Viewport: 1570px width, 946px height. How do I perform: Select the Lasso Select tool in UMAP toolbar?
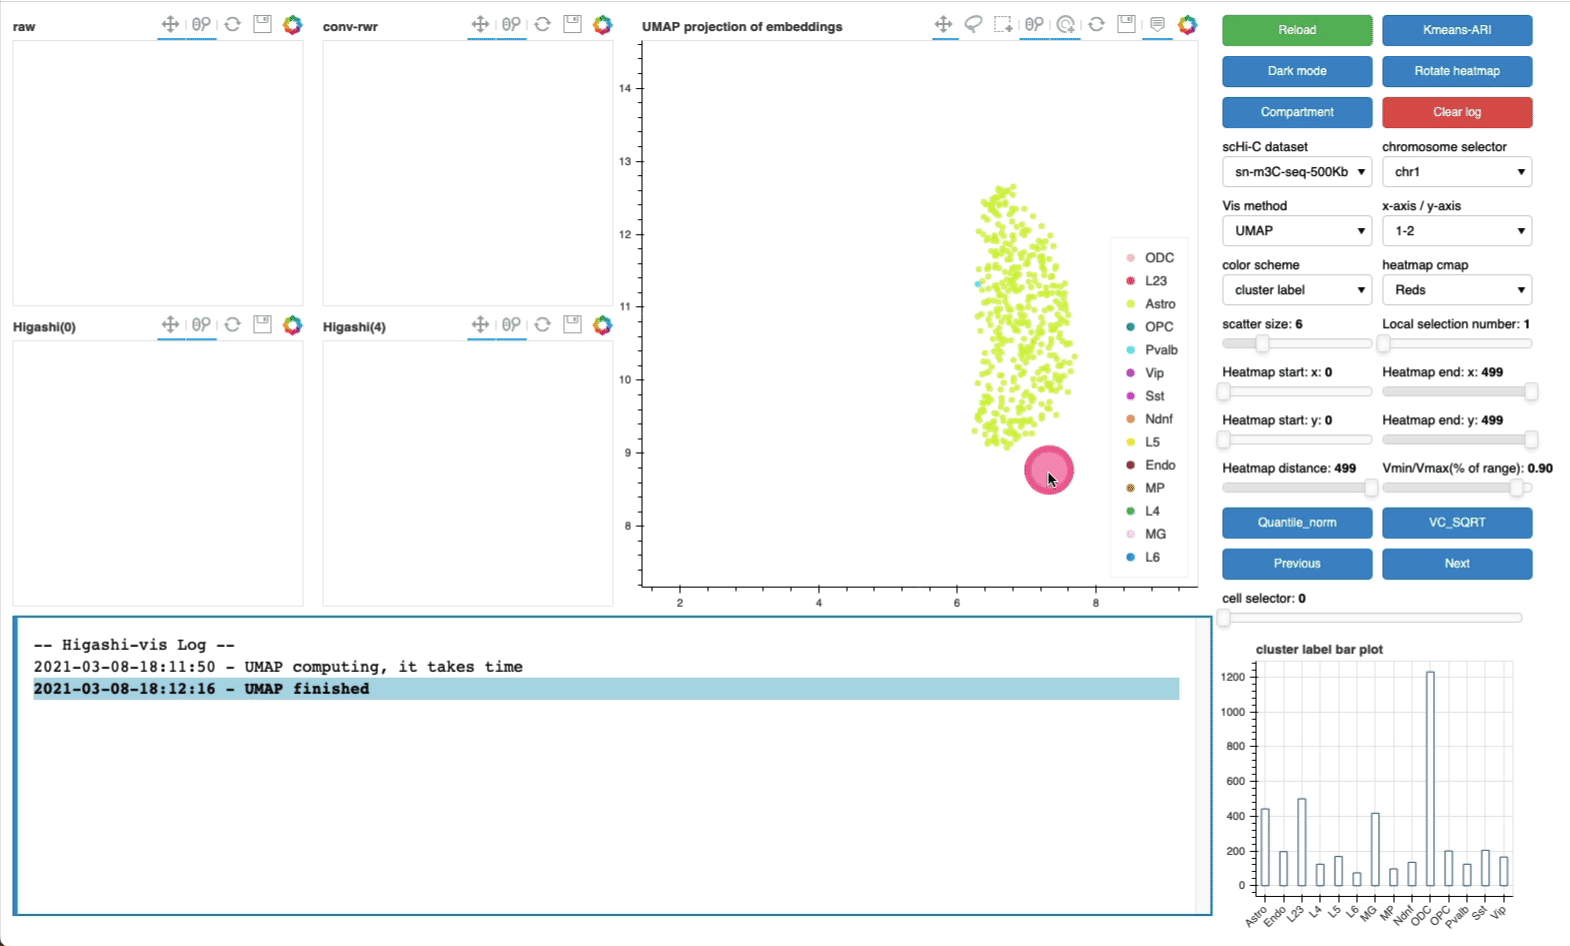tap(973, 25)
